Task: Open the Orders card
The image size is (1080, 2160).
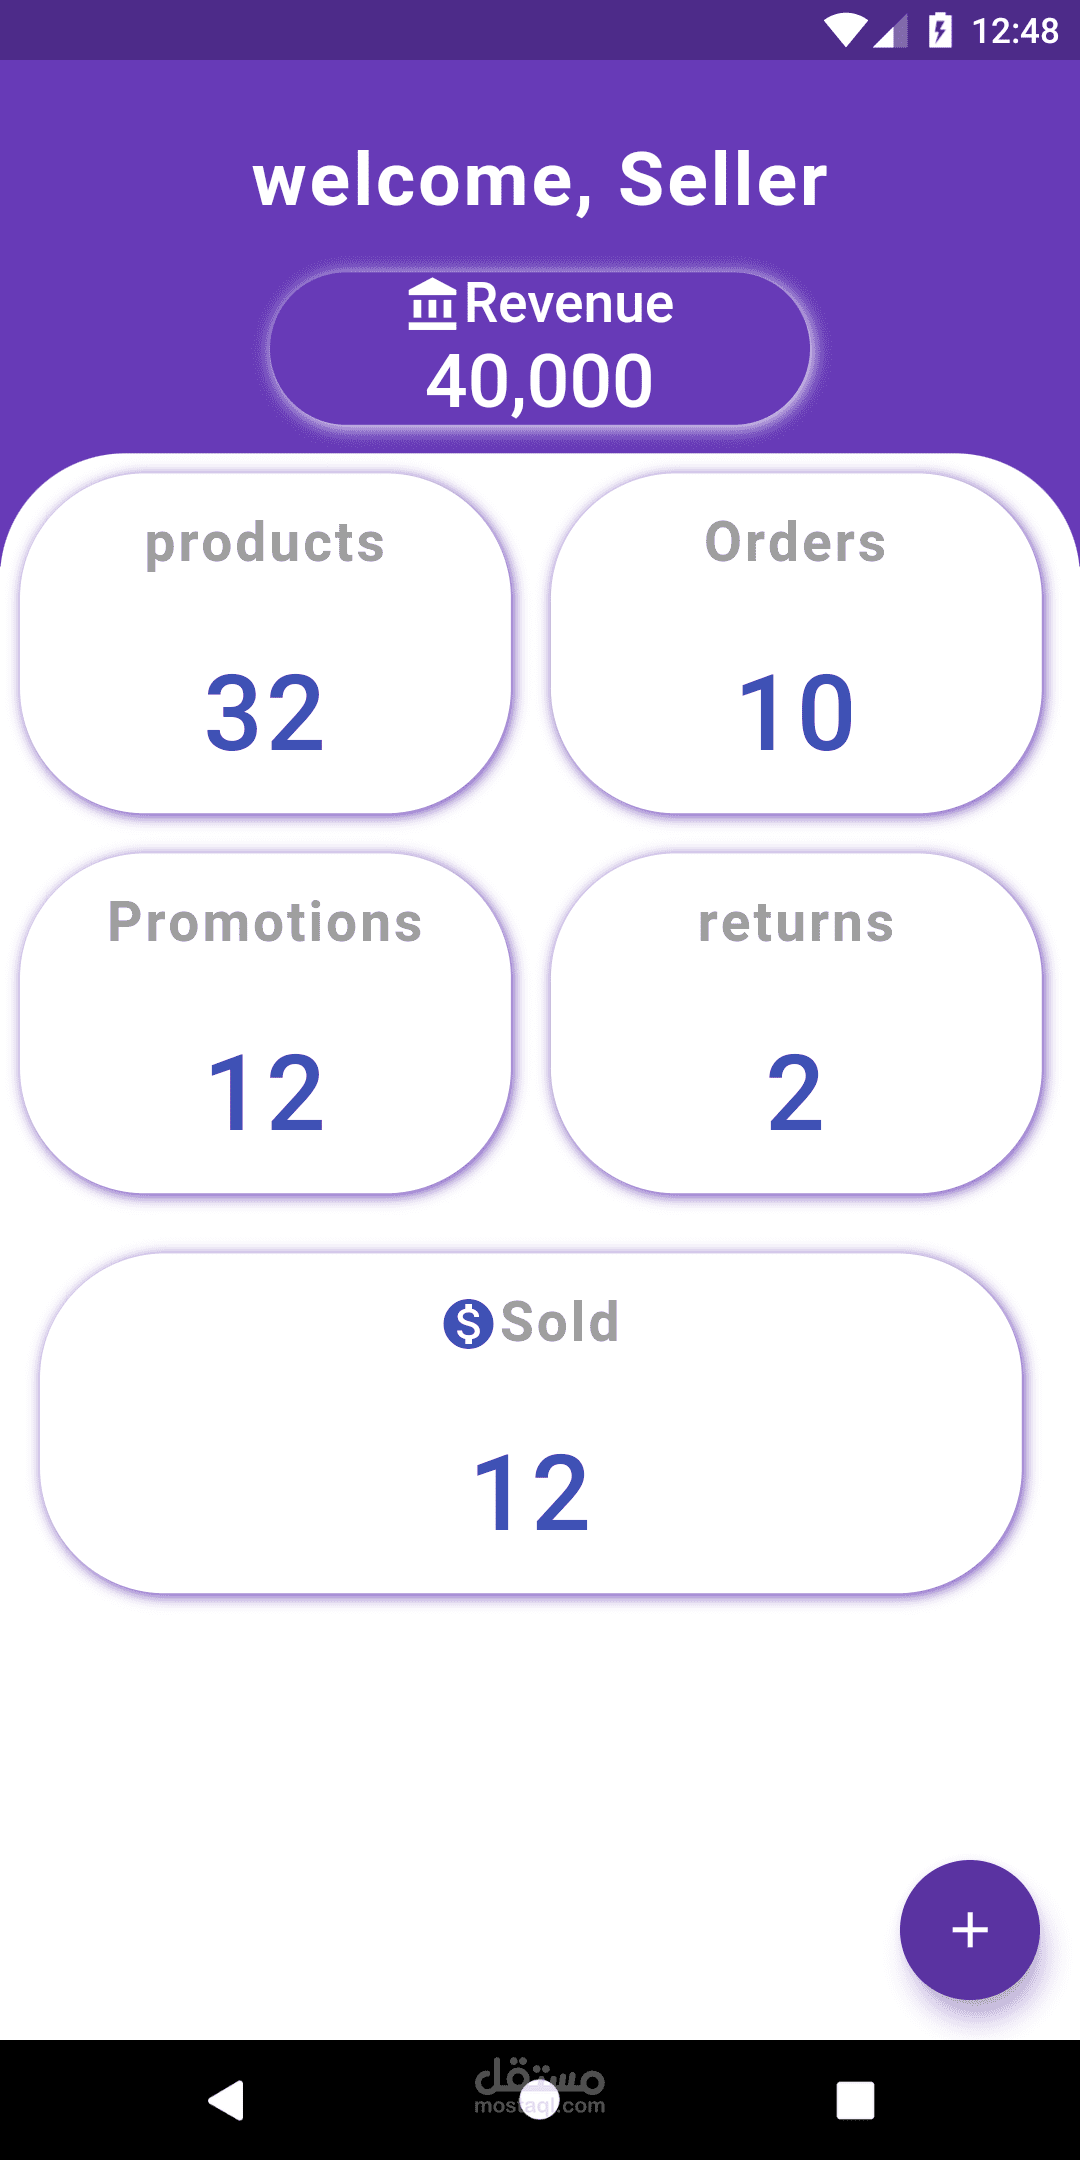Action: (x=796, y=643)
